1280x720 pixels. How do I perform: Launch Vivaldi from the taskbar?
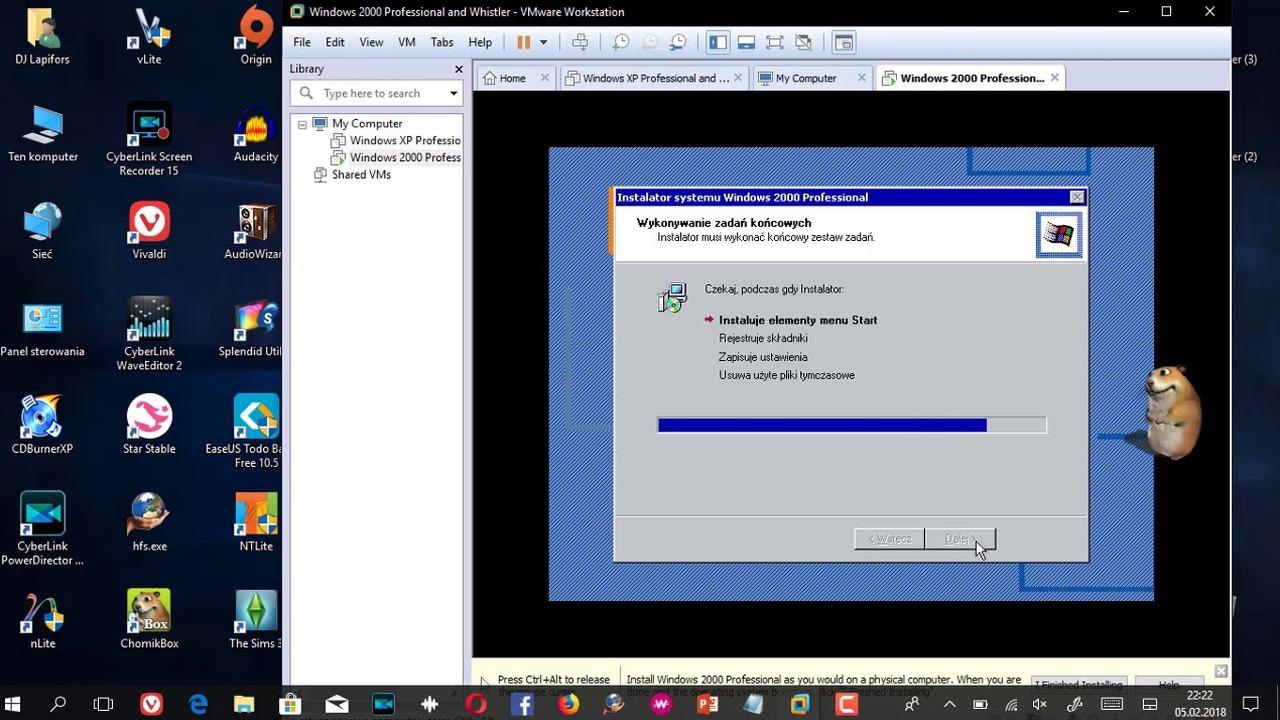(151, 705)
